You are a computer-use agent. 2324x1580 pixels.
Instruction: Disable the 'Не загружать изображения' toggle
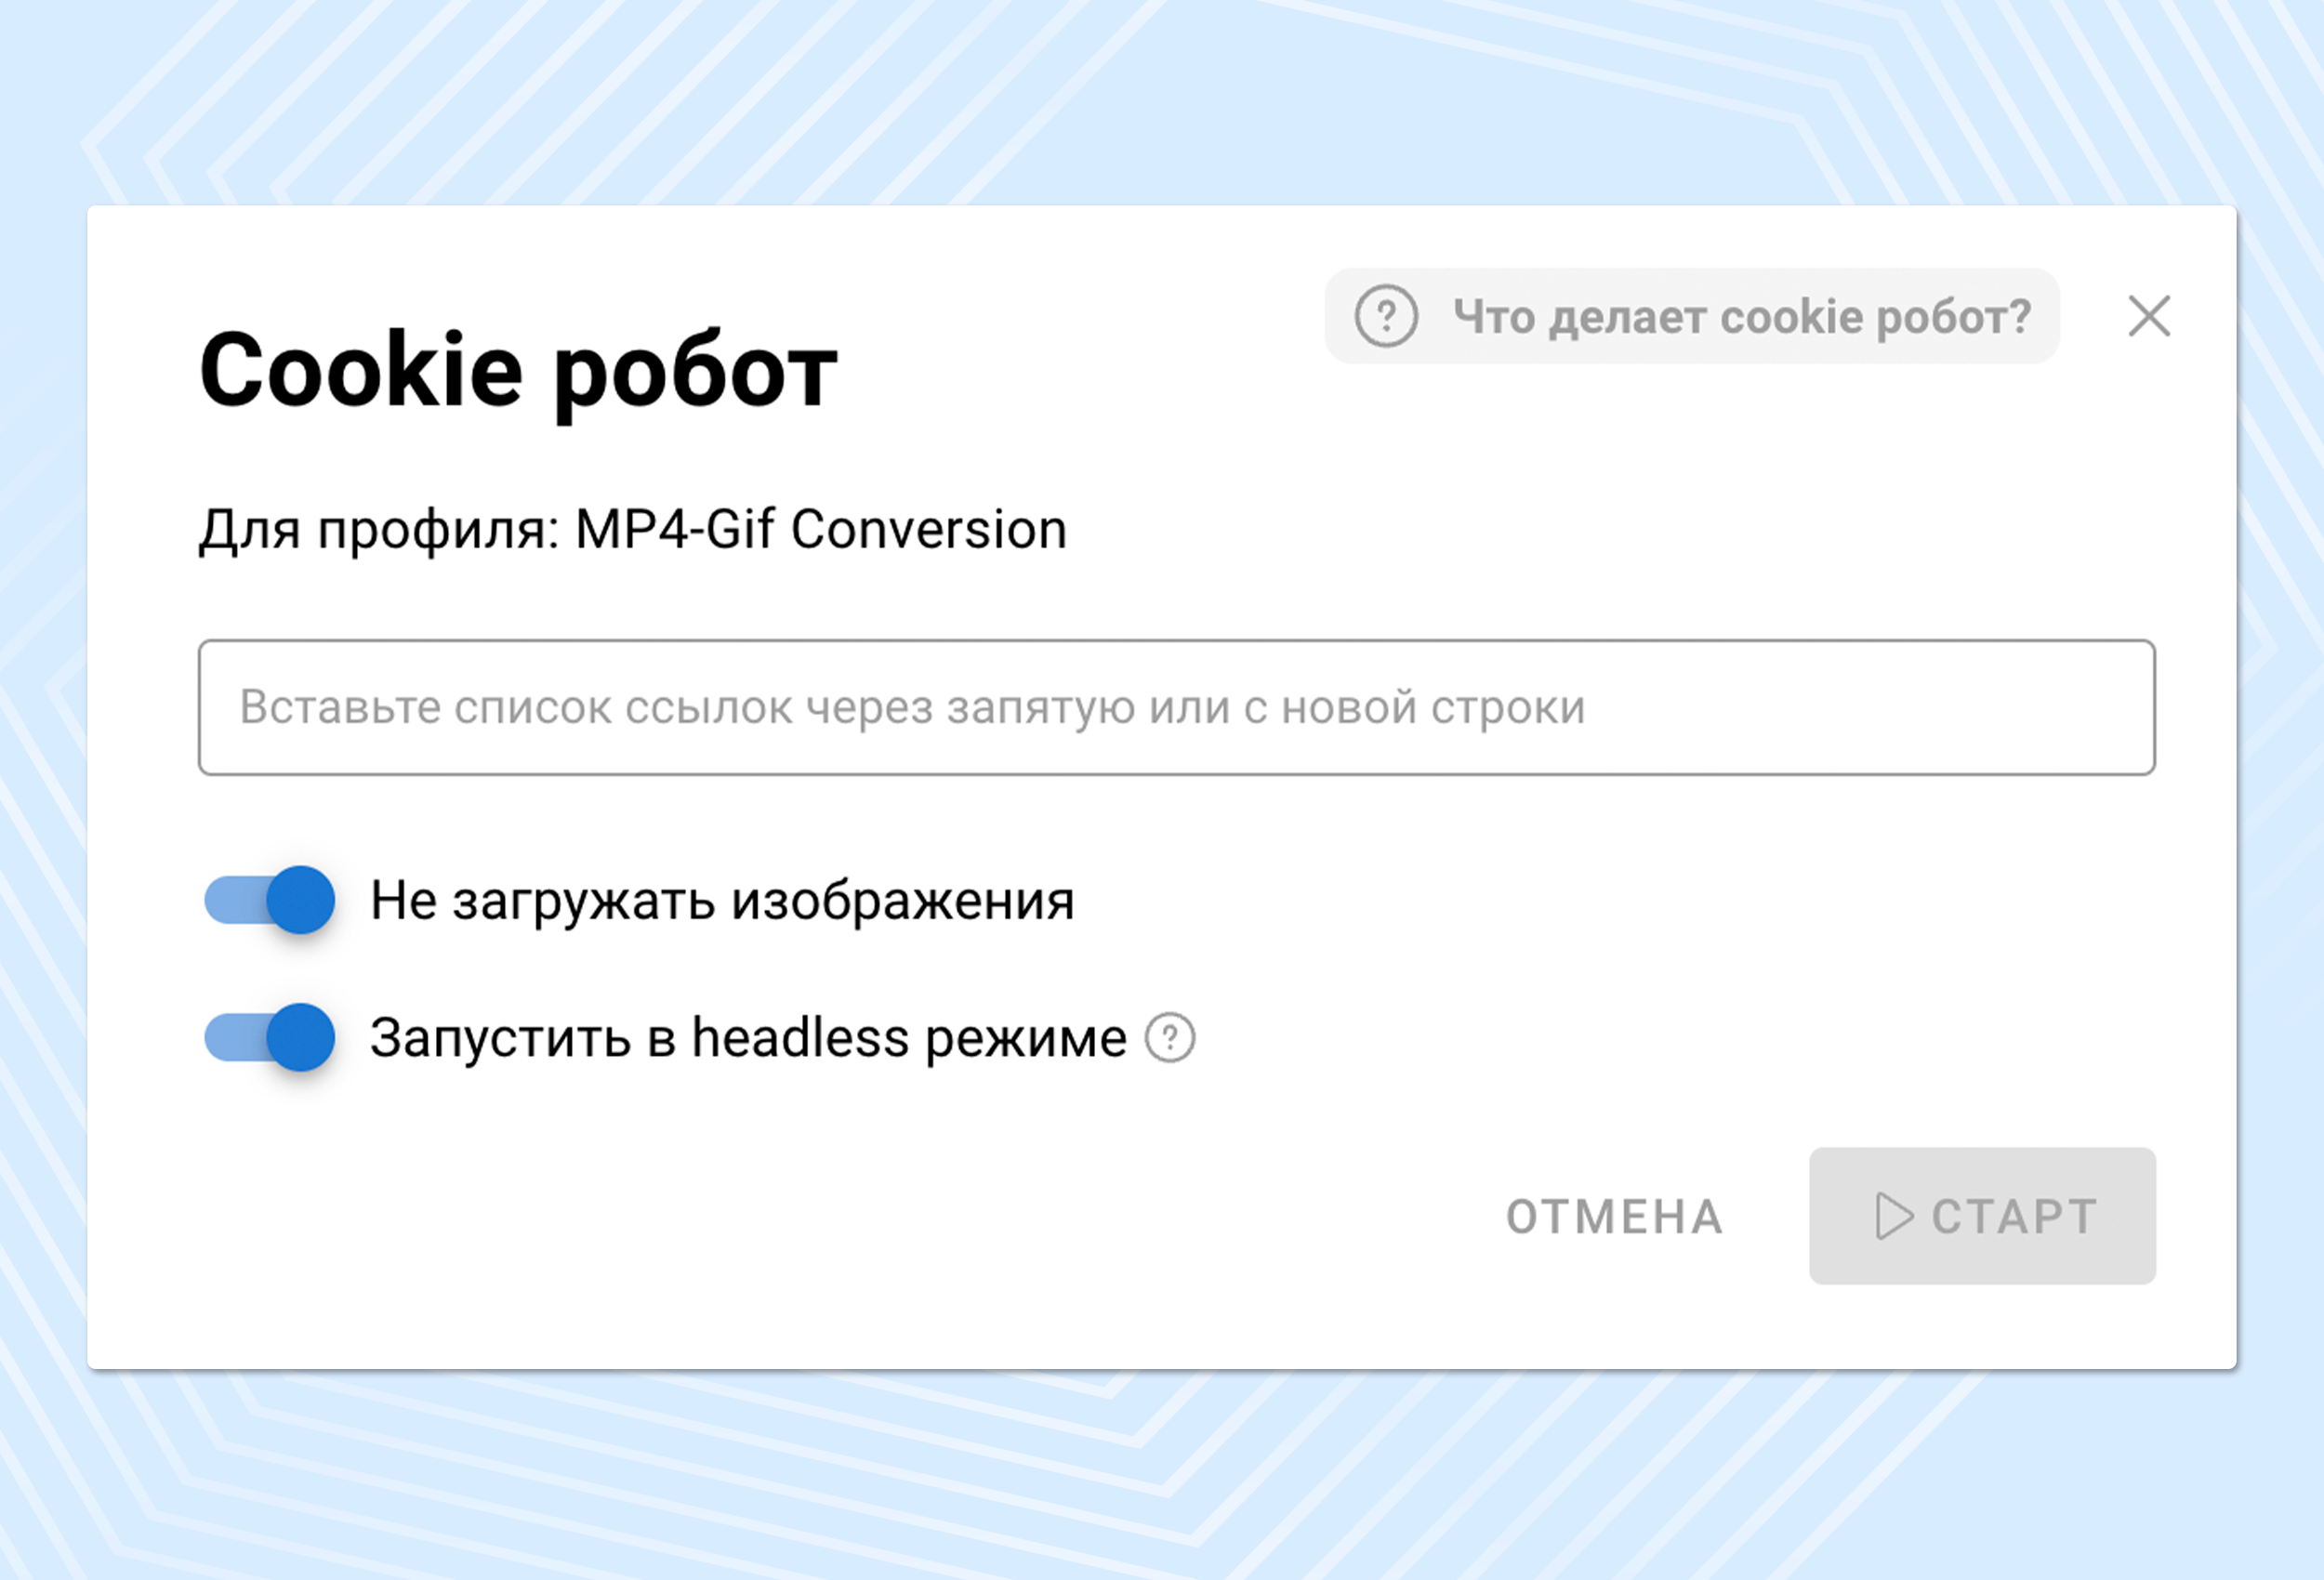(269, 900)
